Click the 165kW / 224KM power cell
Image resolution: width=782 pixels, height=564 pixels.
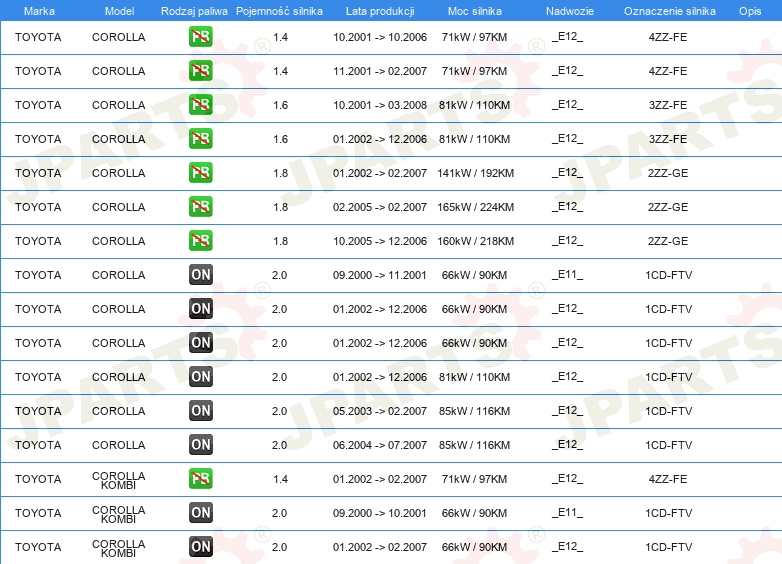click(475, 207)
